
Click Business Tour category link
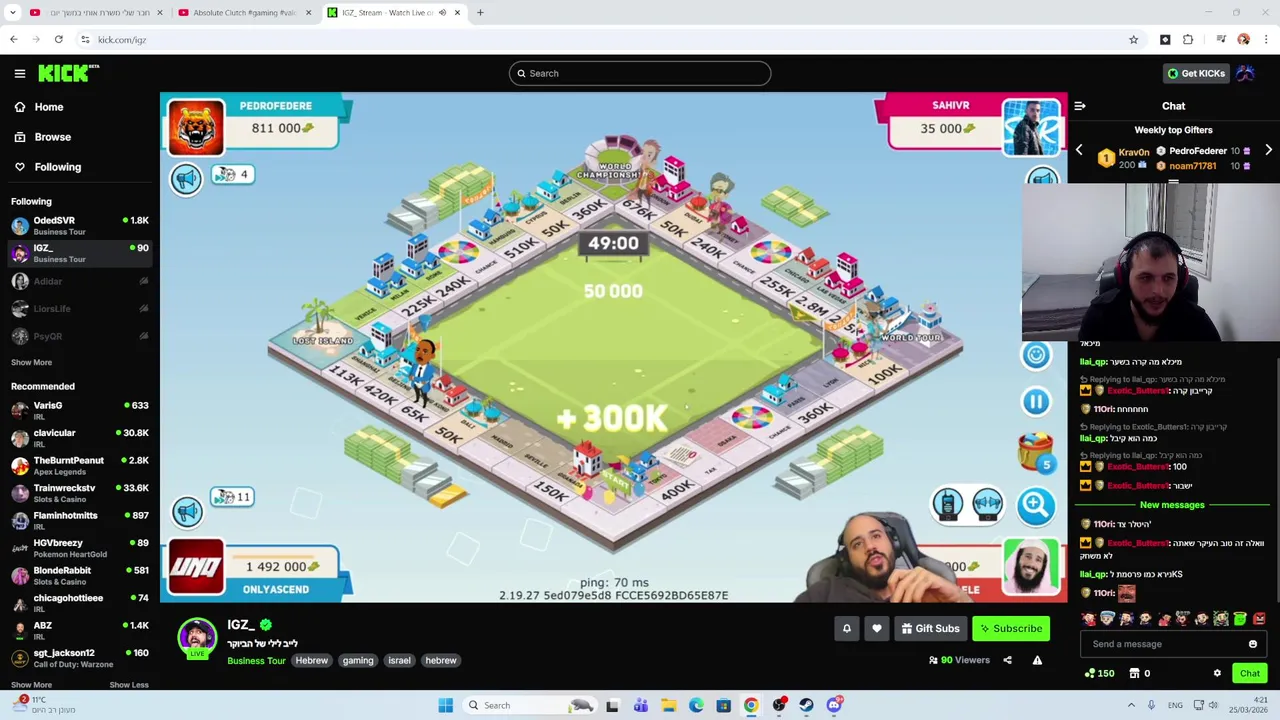click(256, 660)
